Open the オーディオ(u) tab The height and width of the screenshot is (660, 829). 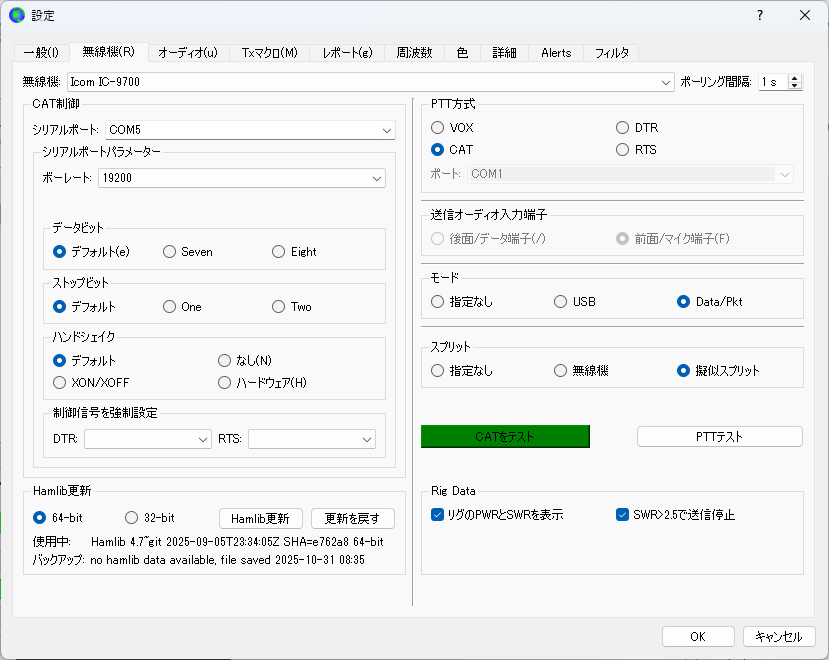[x=188, y=53]
